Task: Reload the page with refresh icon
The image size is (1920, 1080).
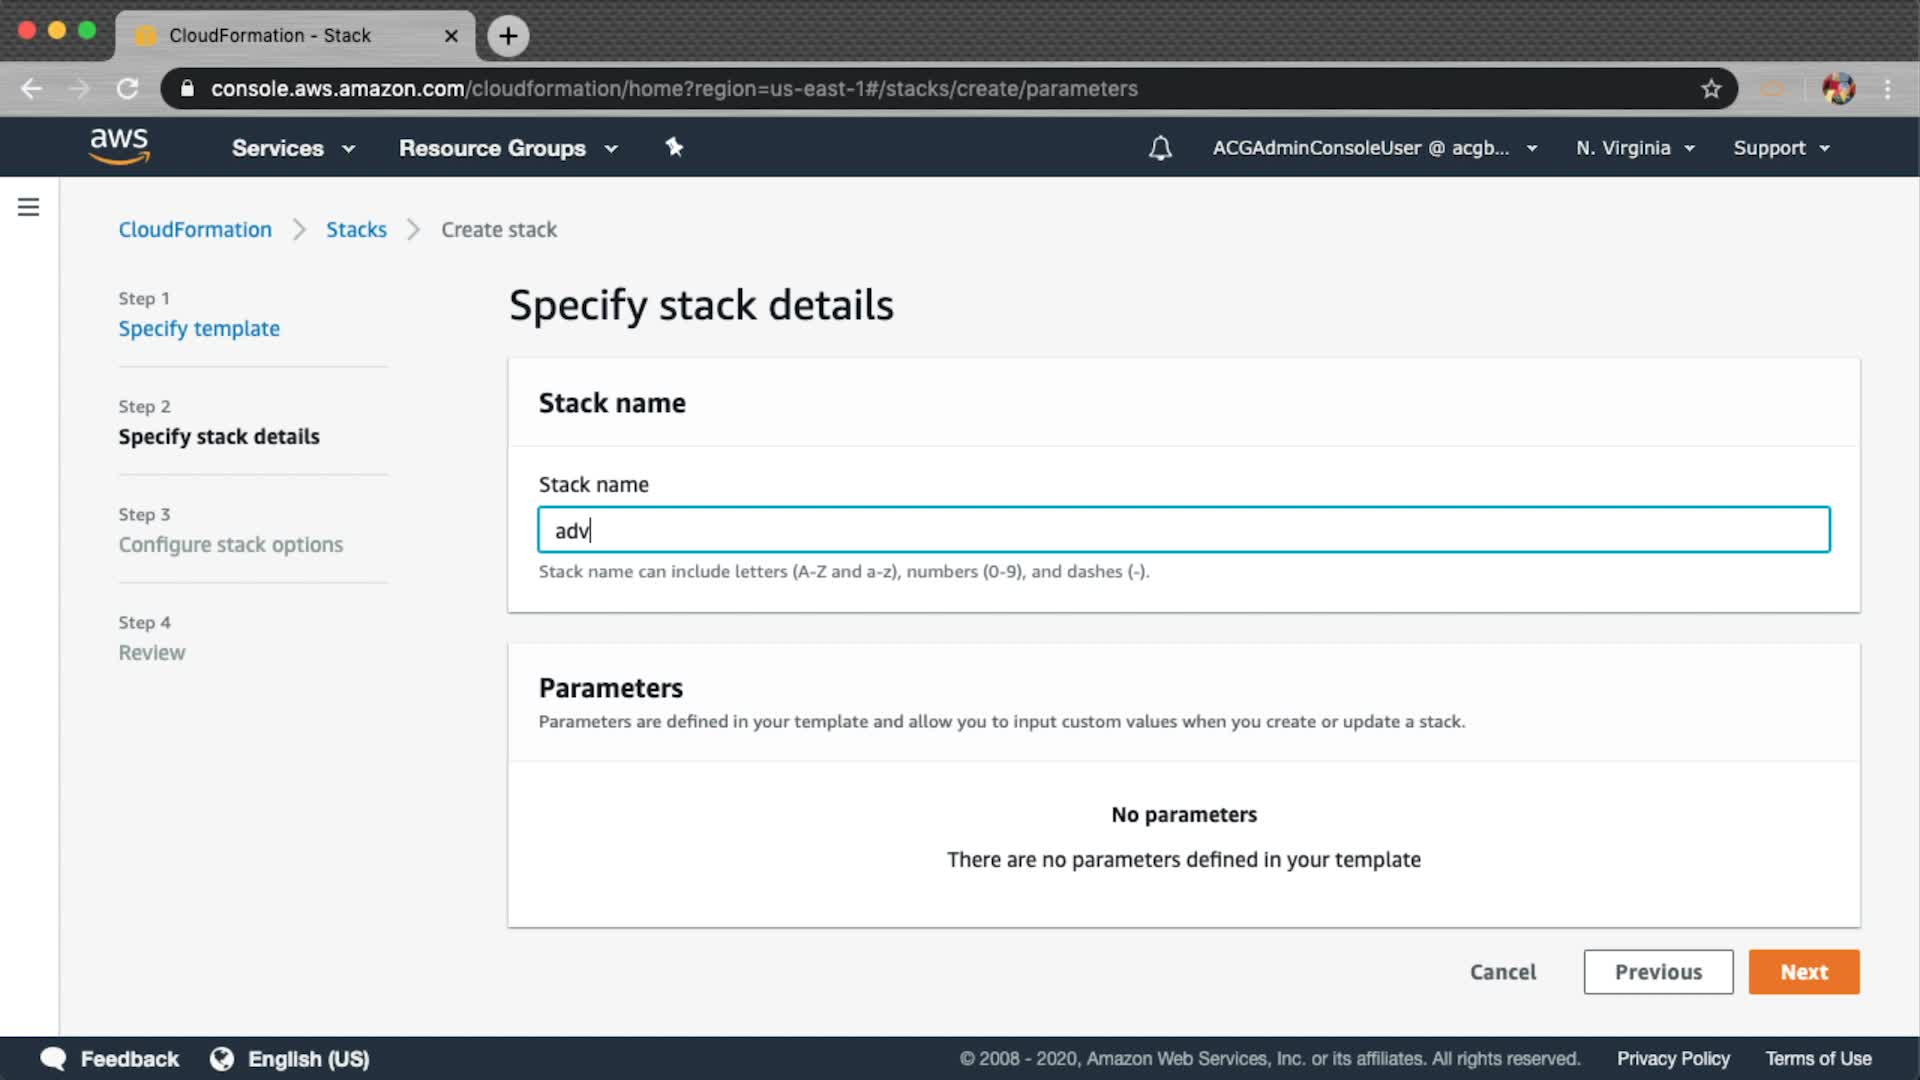Action: tap(127, 89)
